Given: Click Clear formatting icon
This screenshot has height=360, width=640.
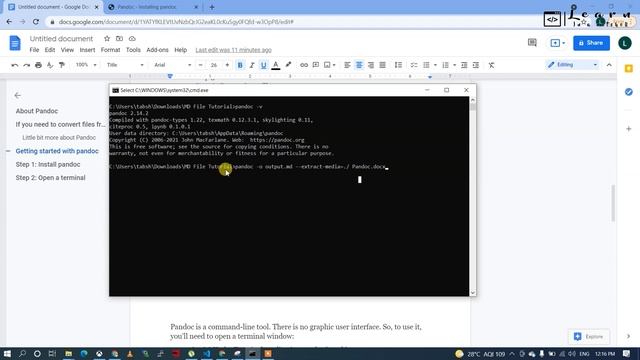Looking at the screenshot, I should [x=491, y=65].
